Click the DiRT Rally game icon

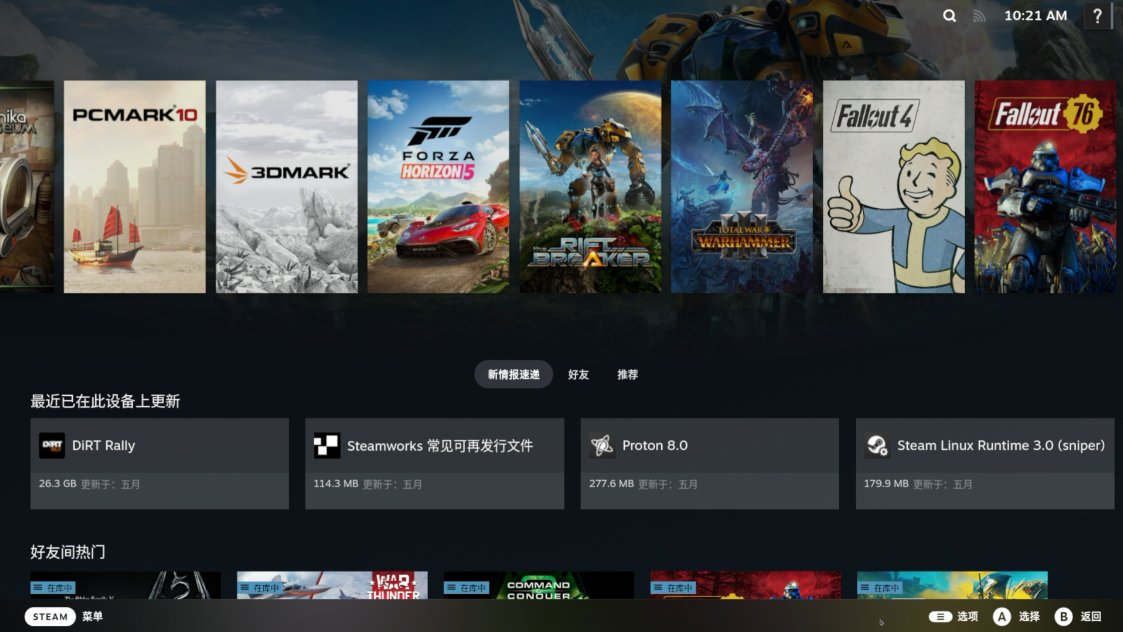coord(52,446)
